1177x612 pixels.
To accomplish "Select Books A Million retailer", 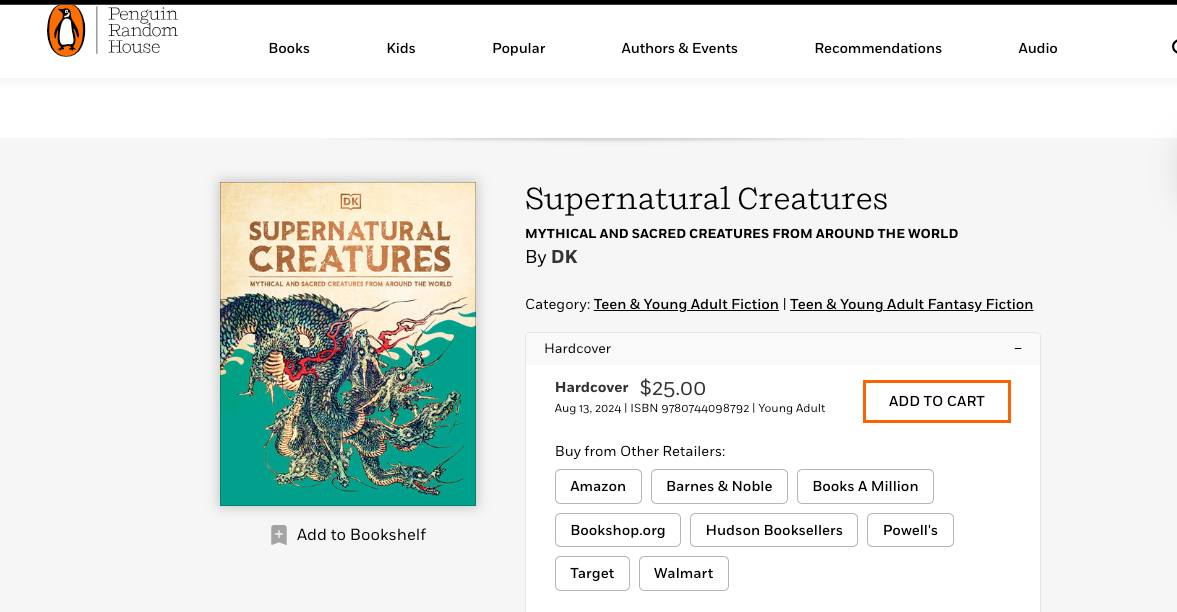I will tap(865, 487).
